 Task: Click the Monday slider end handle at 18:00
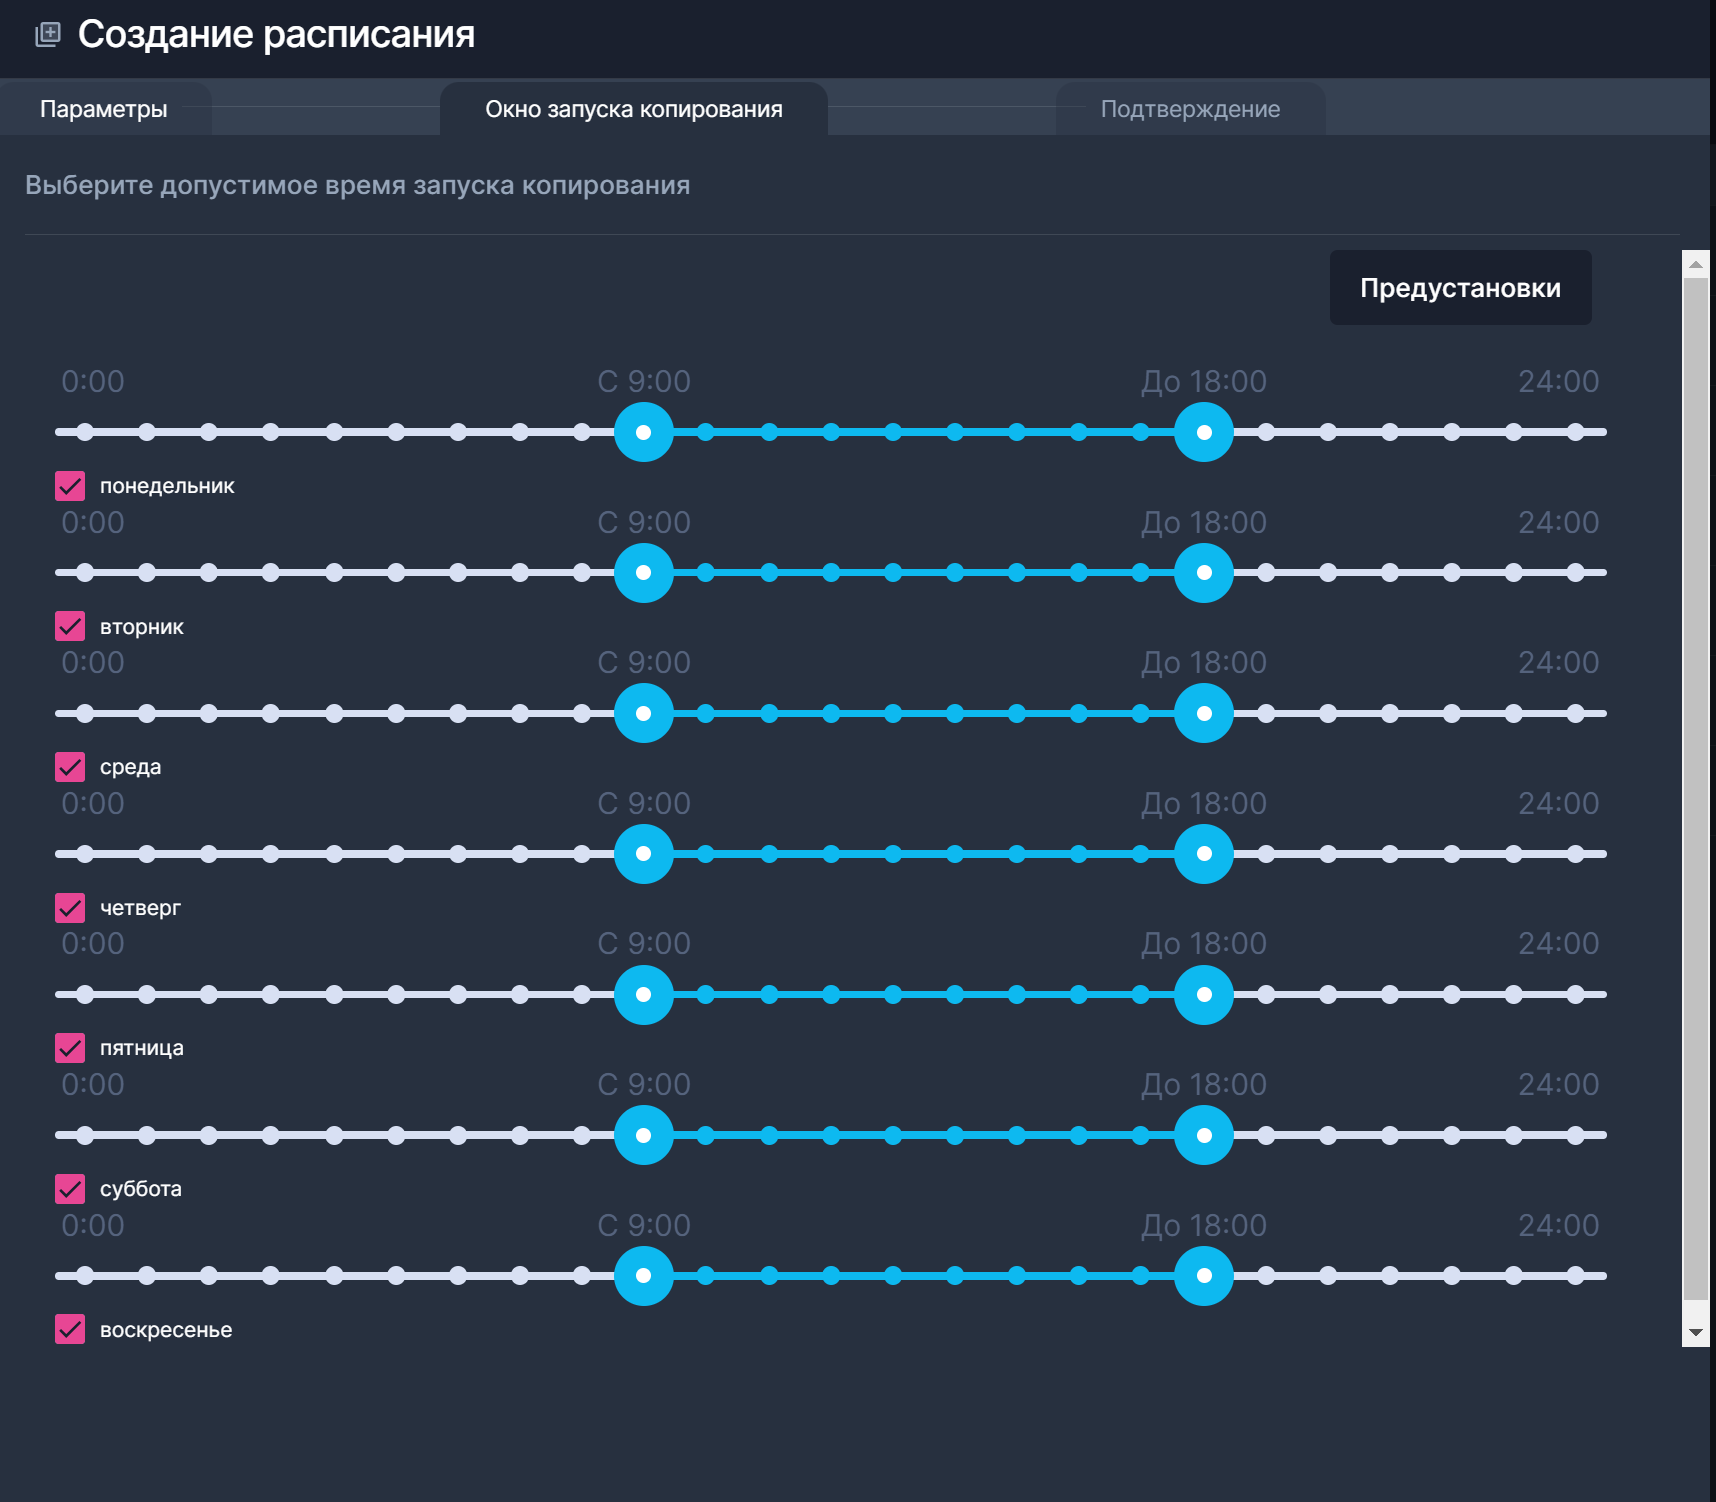pyautogui.click(x=1204, y=432)
